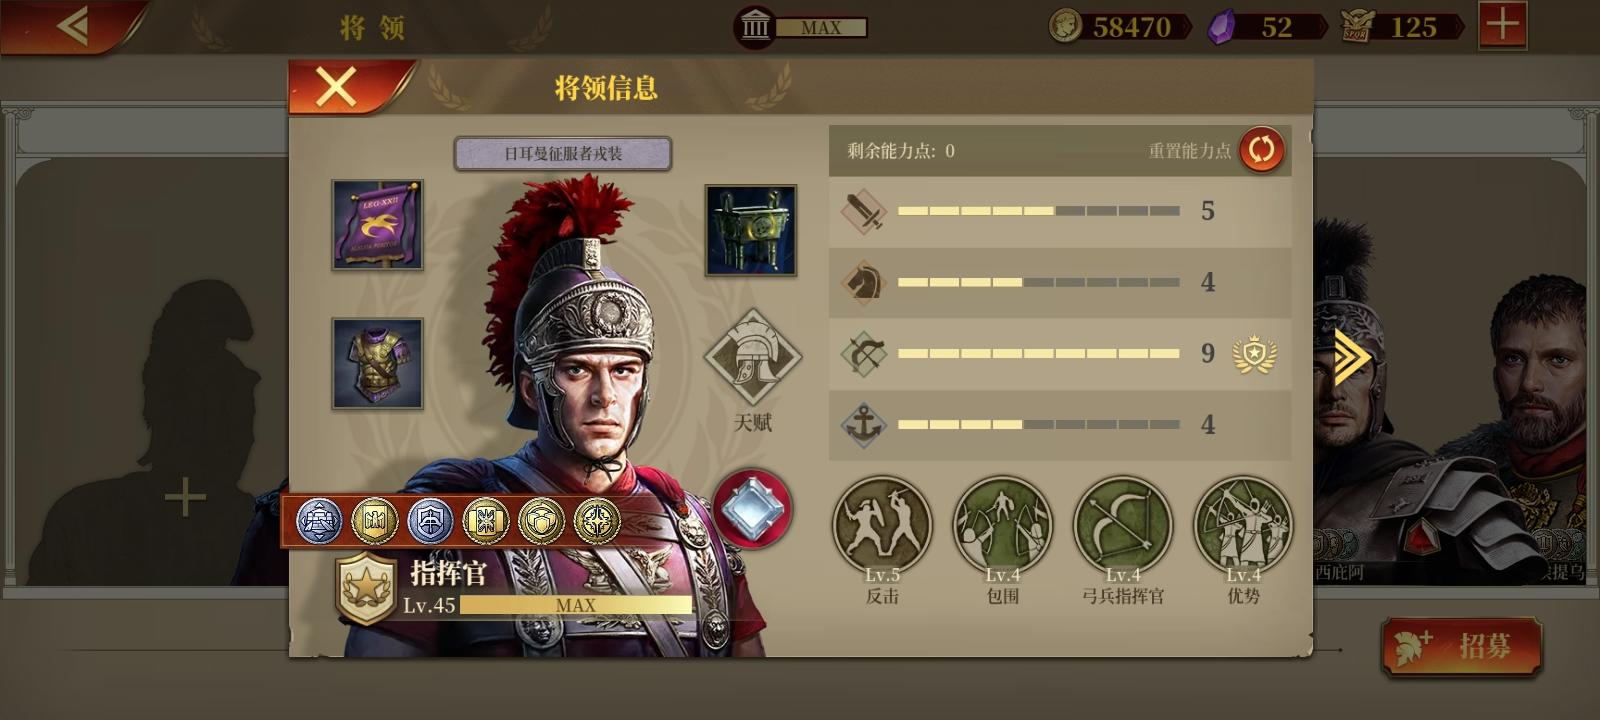The height and width of the screenshot is (720, 1600).
Task: Click the 招募 recruit button
Action: click(x=1461, y=646)
